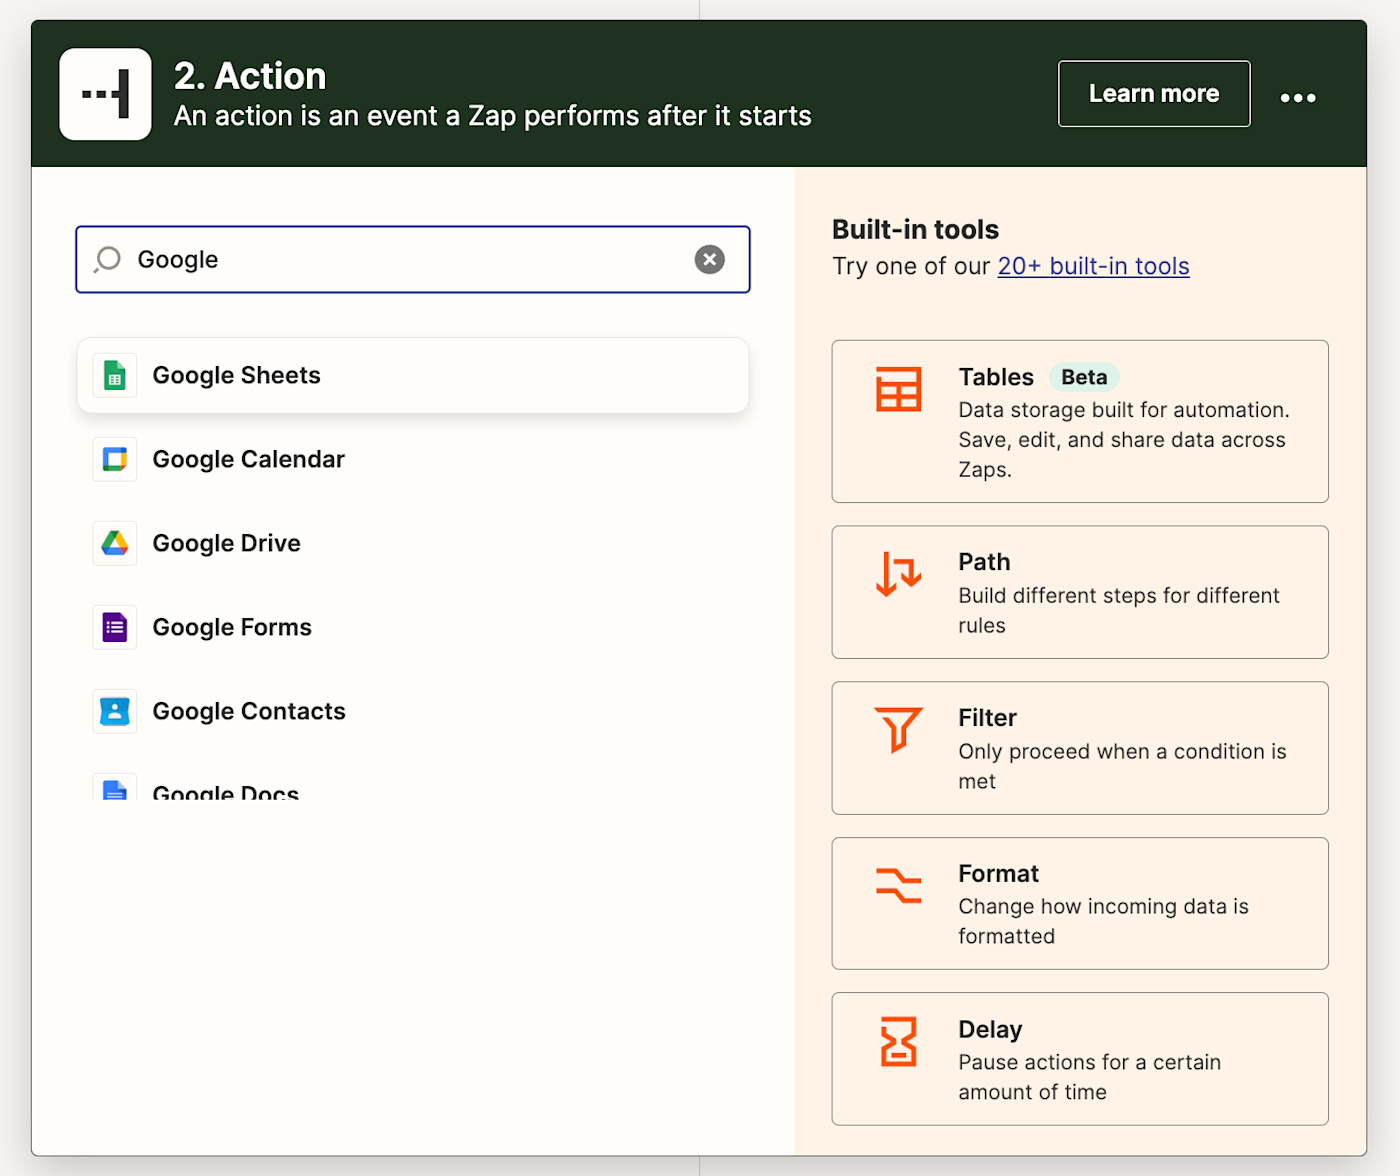
Task: Choose Google Calendar from results
Action: [248, 460]
